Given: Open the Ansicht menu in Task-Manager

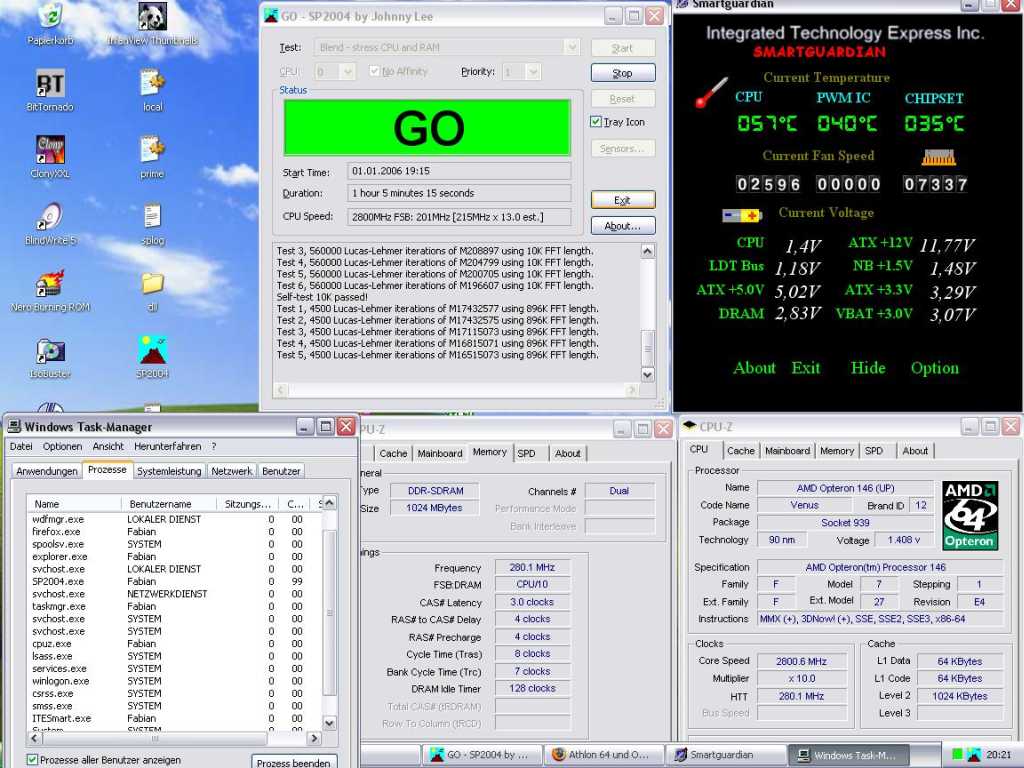Looking at the screenshot, I should [108, 446].
